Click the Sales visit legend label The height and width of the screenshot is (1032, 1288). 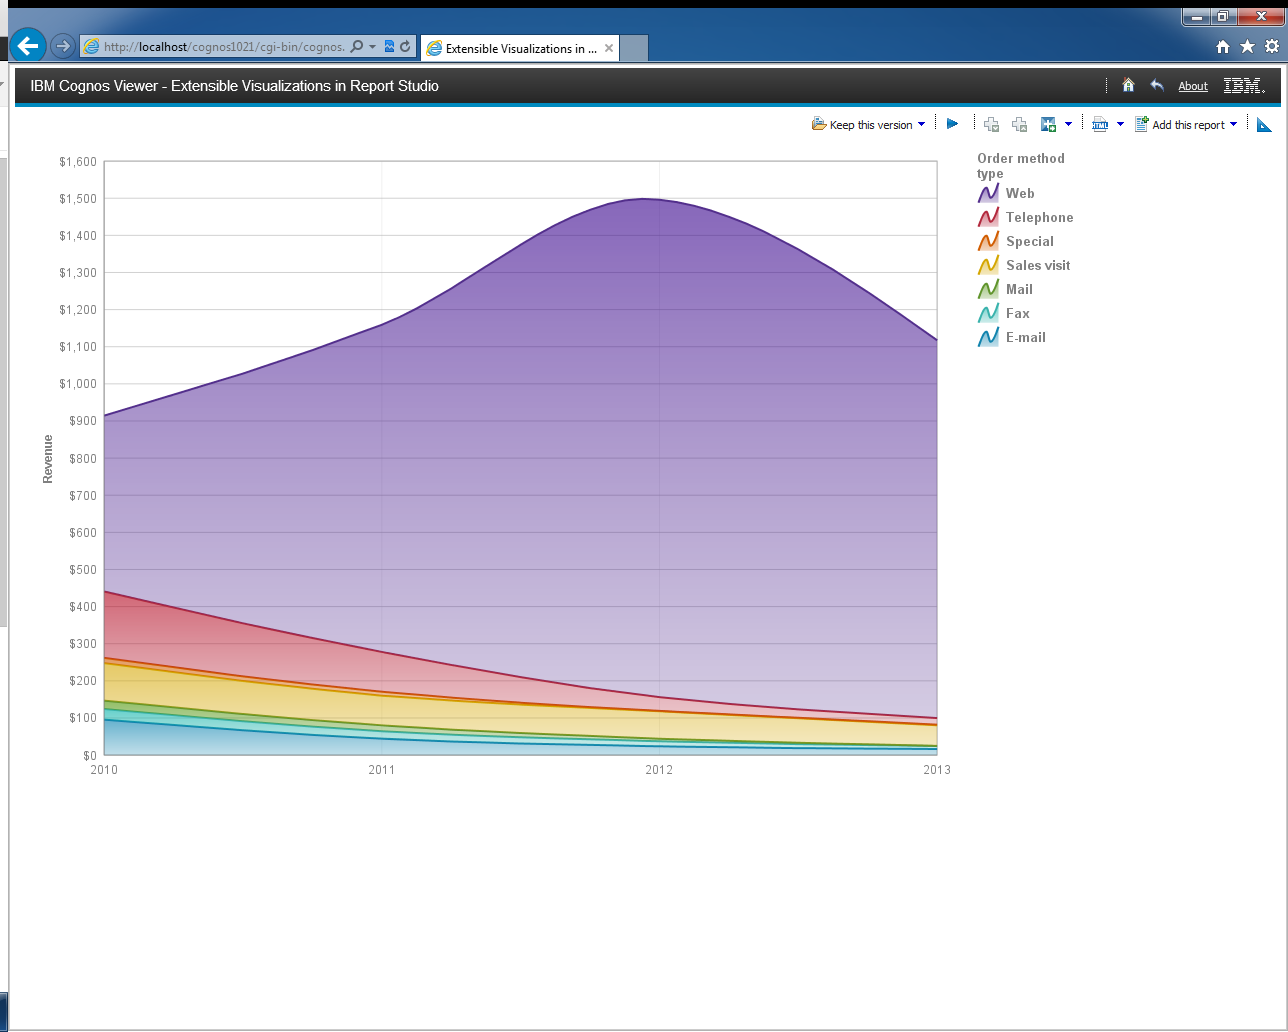click(x=1038, y=265)
